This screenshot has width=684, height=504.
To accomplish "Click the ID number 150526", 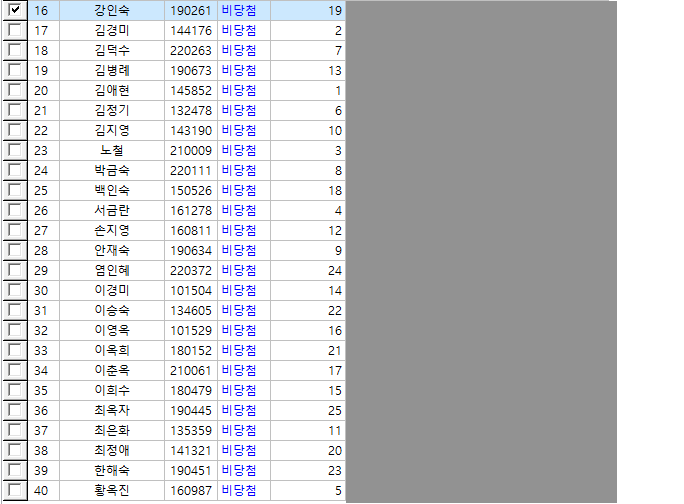I will pyautogui.click(x=191, y=190).
